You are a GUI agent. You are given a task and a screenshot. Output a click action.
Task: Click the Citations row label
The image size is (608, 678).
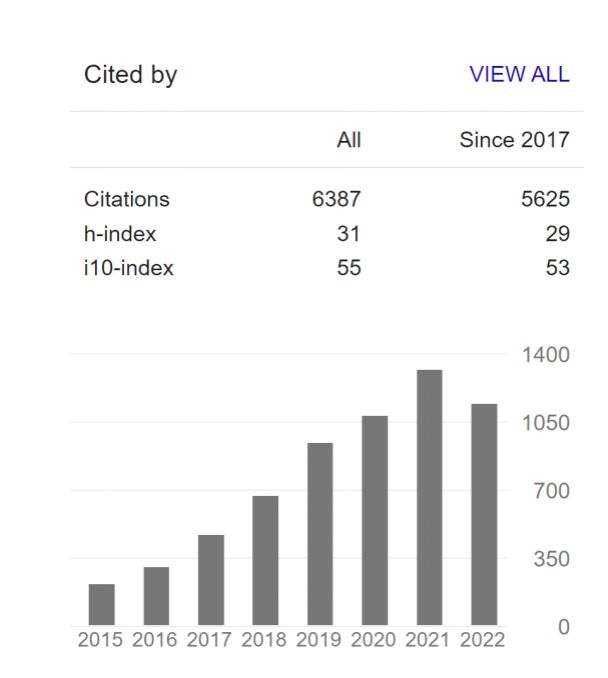pos(127,199)
